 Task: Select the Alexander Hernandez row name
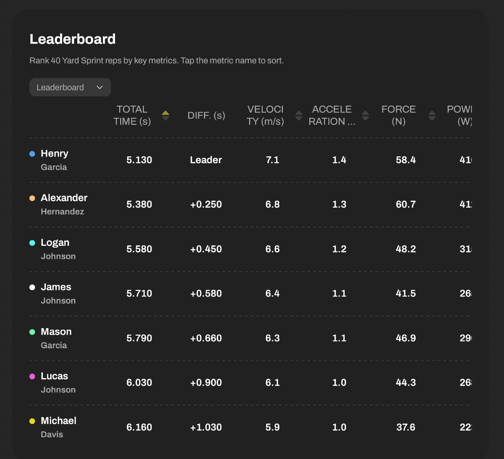click(x=64, y=204)
